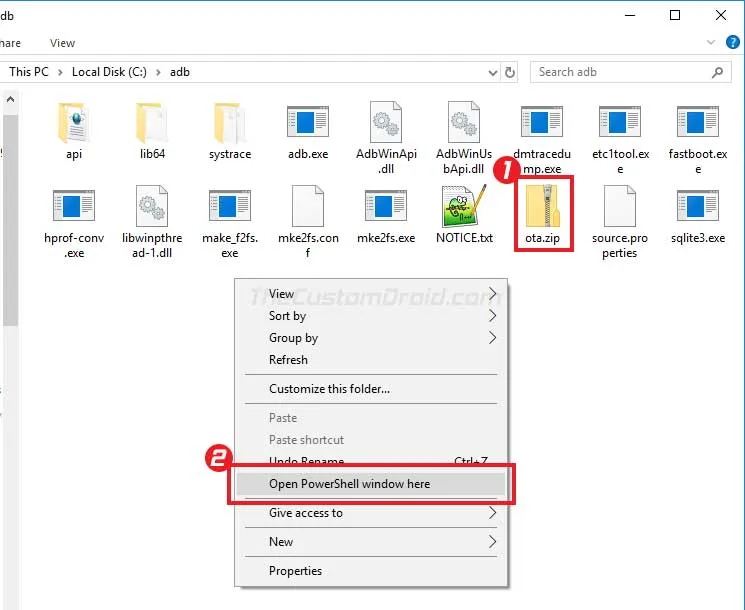Viewport: 745px width, 610px height.
Task: Select the NOTICE.txt file icon
Action: tap(464, 206)
